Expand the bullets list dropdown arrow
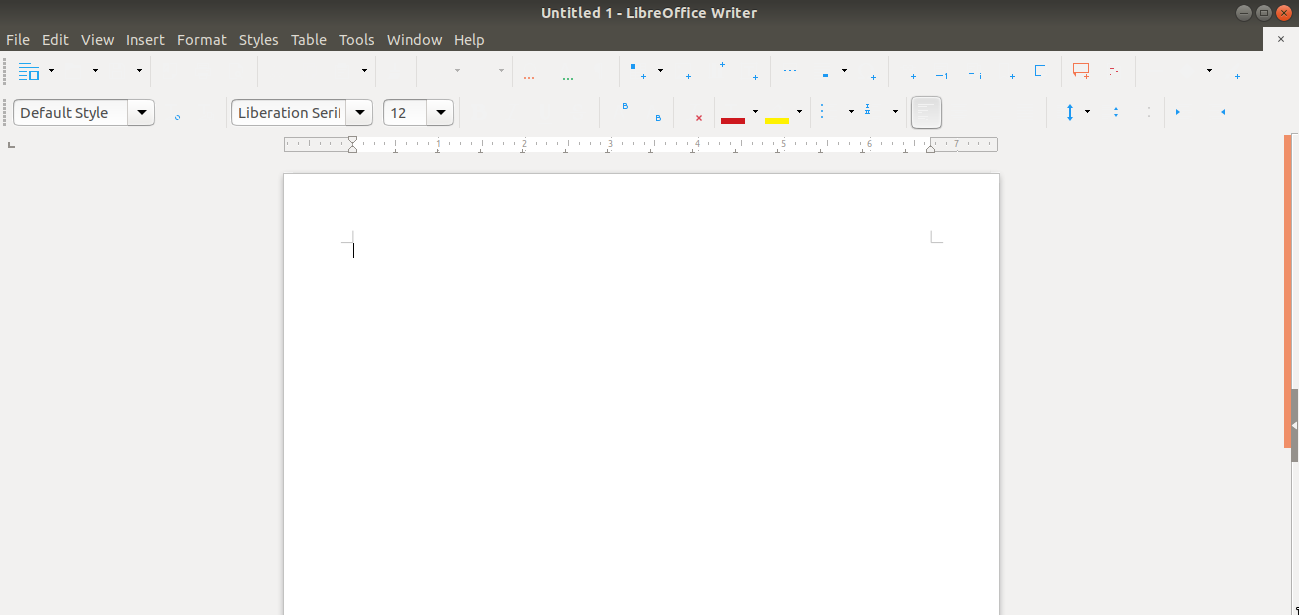This screenshot has height=615, width=1299. (x=851, y=112)
